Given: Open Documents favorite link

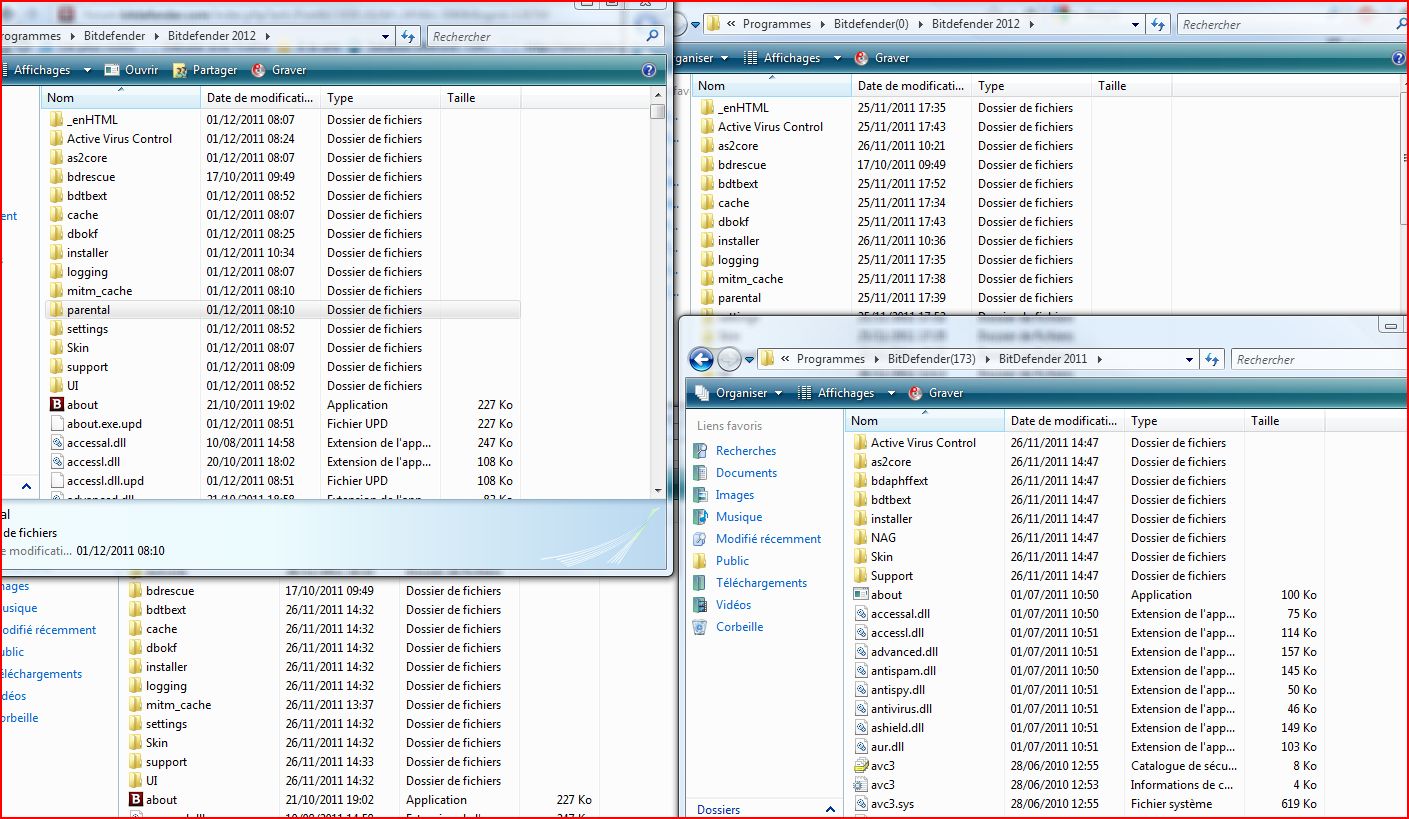Looking at the screenshot, I should click(x=746, y=473).
